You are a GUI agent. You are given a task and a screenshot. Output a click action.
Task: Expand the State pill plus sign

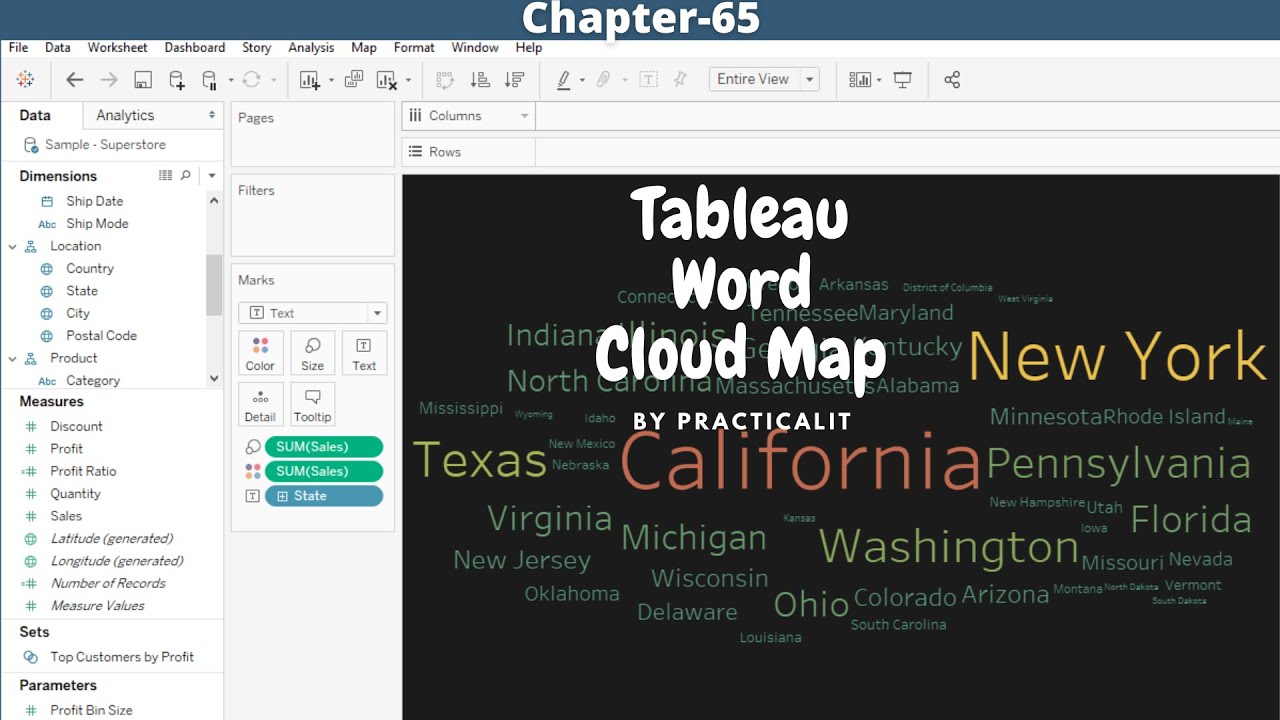tap(282, 496)
